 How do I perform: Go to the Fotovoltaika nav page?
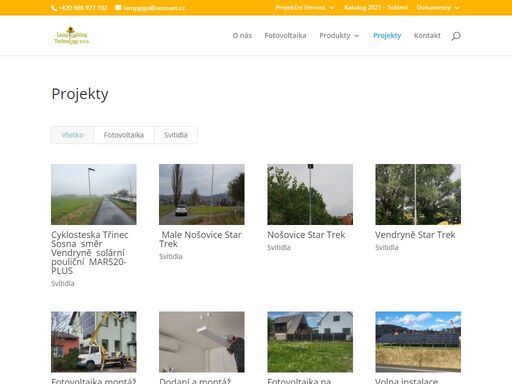click(285, 35)
